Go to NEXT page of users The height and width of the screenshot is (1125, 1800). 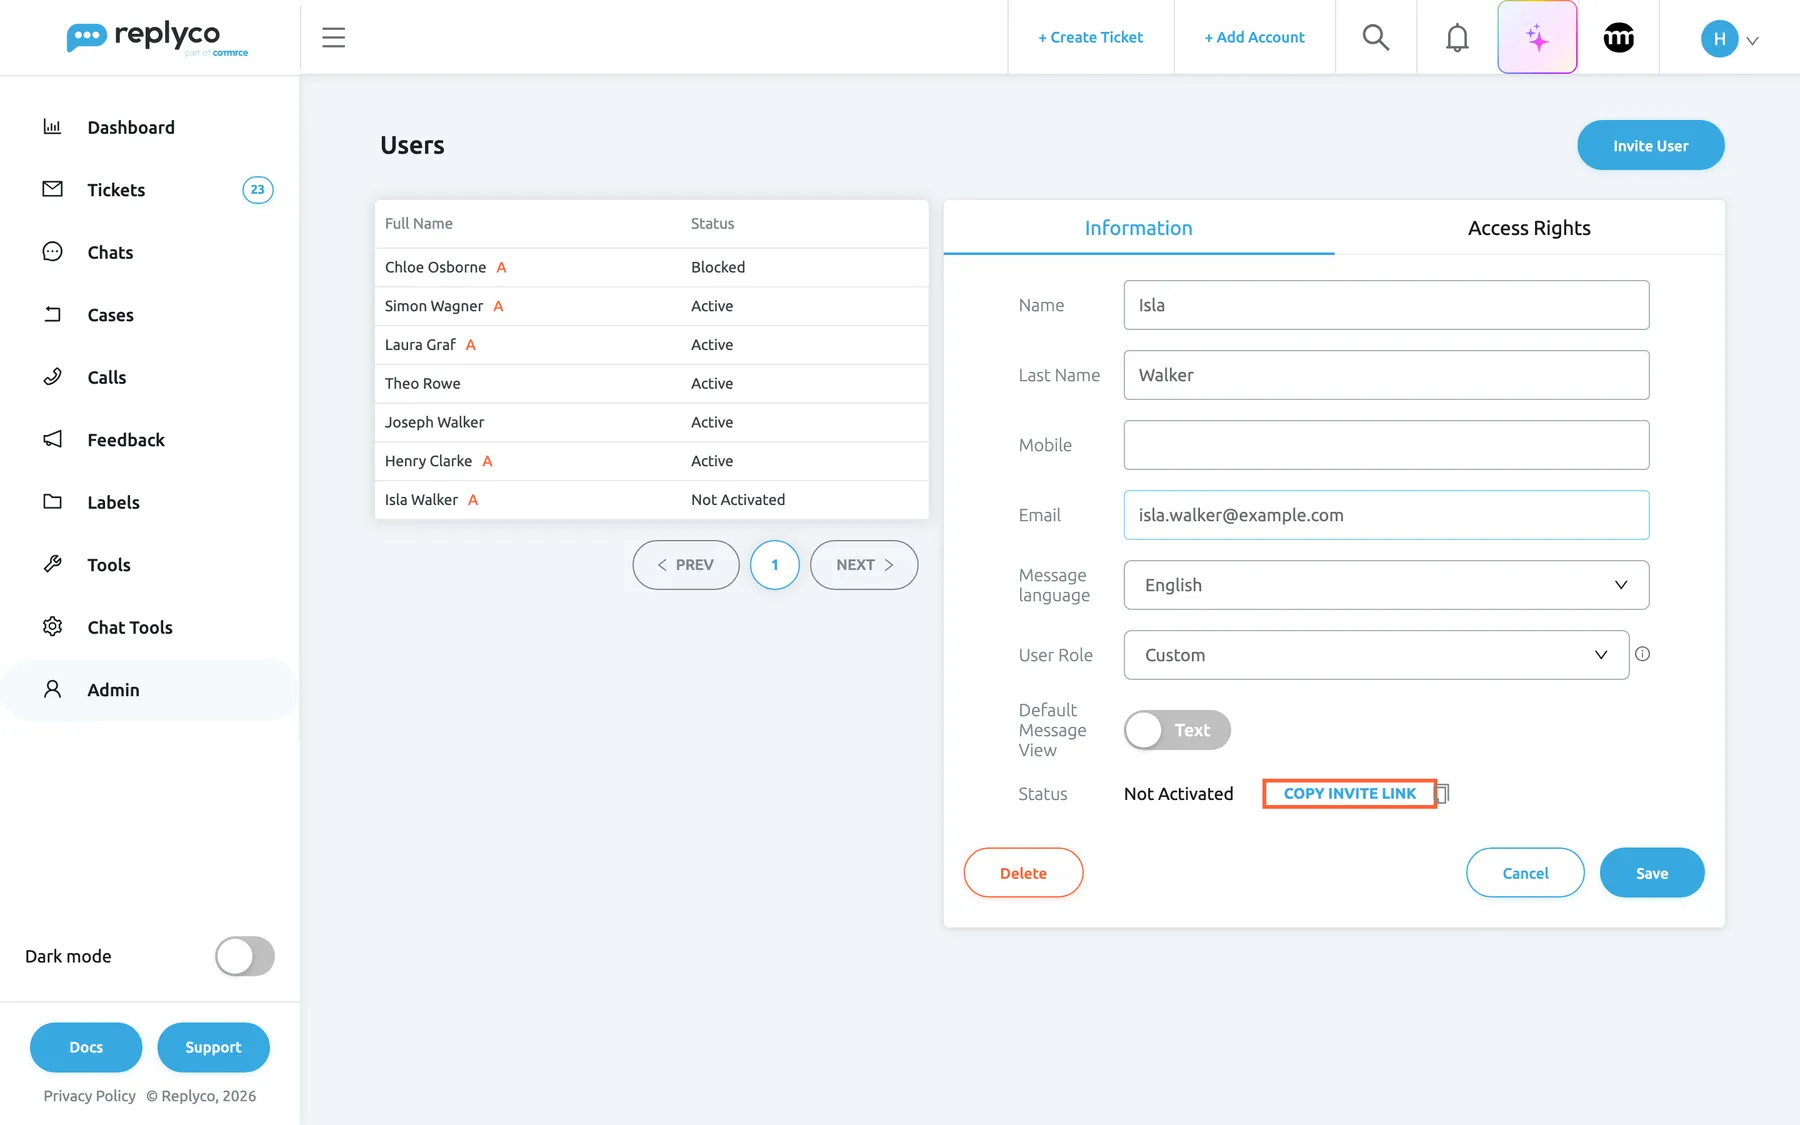pos(864,565)
